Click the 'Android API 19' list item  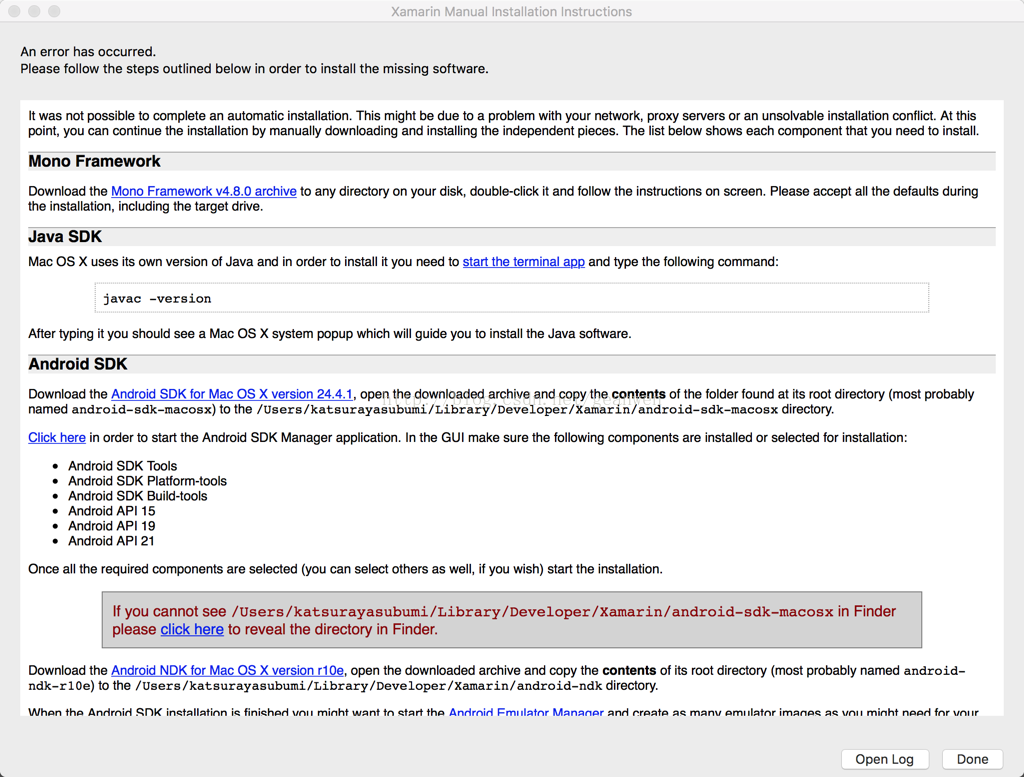pyautogui.click(x=112, y=526)
